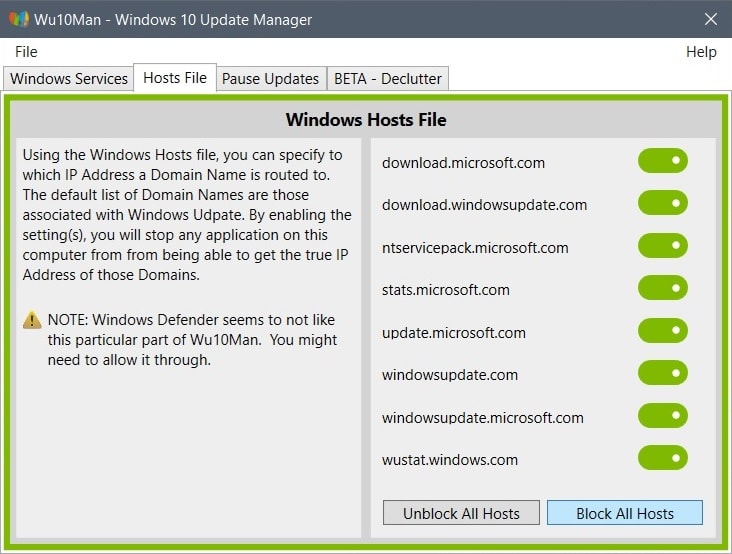Open the Help menu

(701, 52)
